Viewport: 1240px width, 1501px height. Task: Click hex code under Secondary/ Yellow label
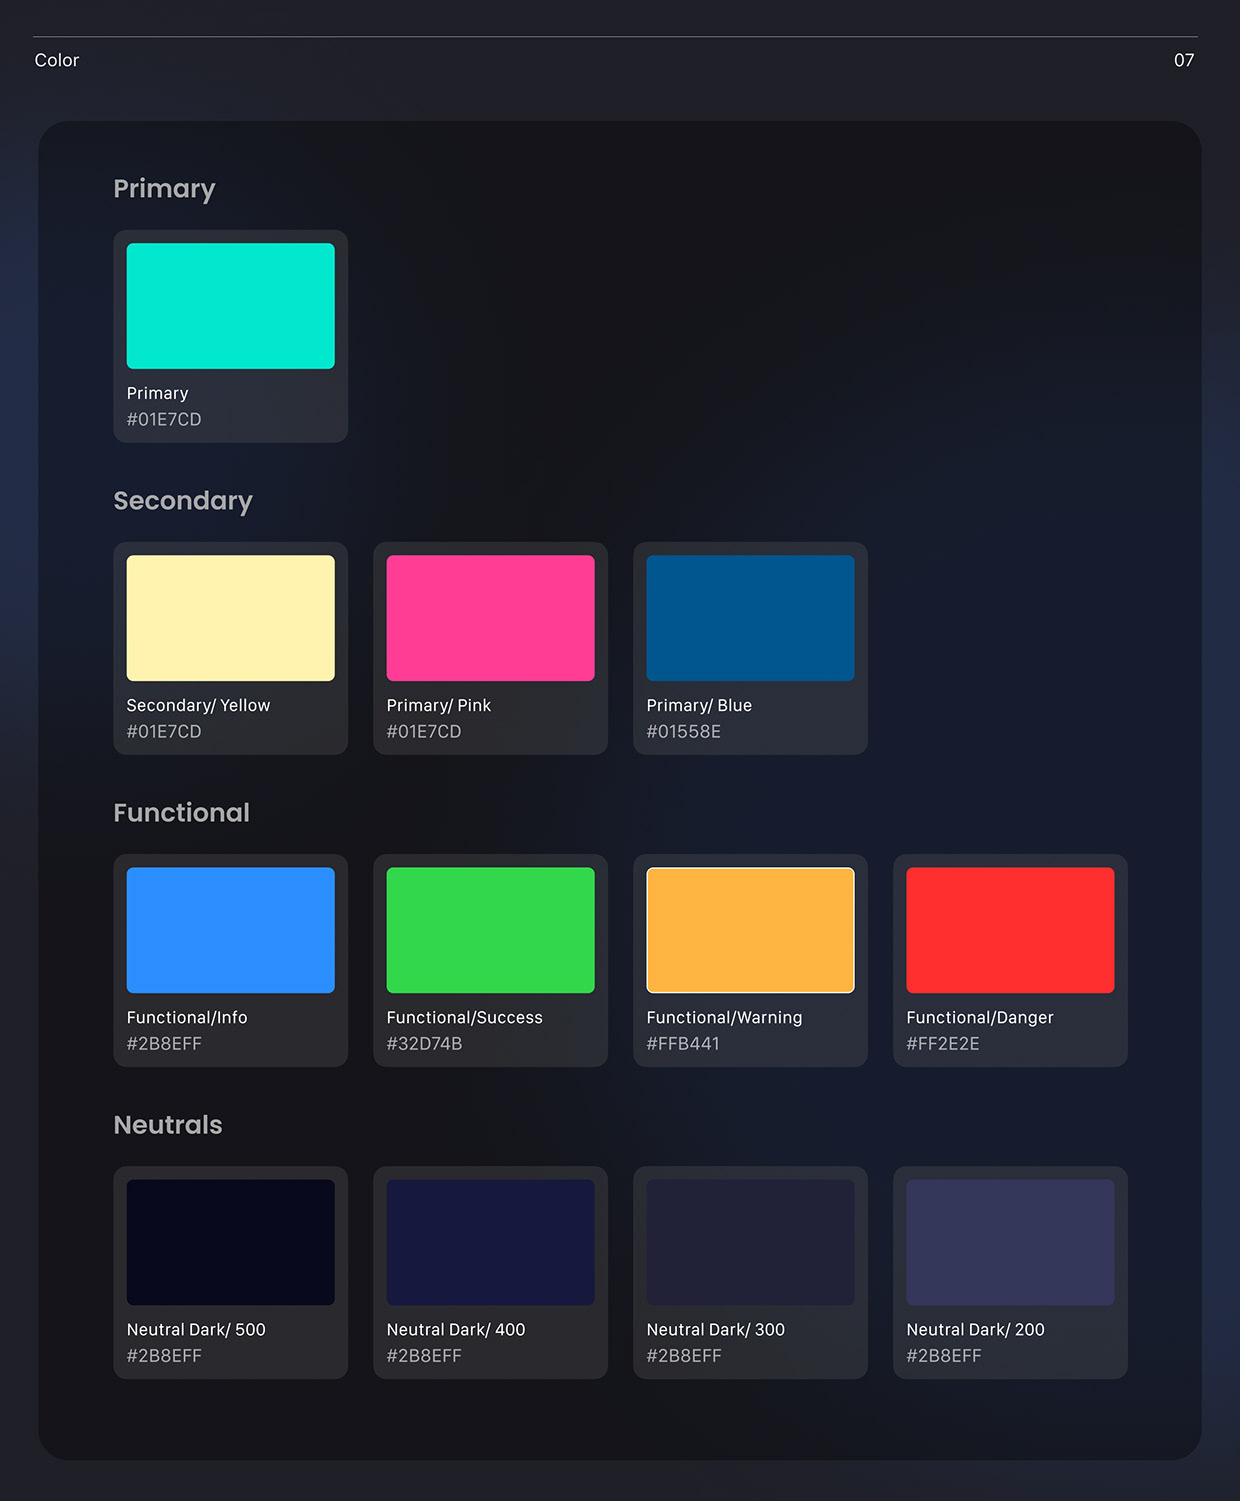(164, 731)
